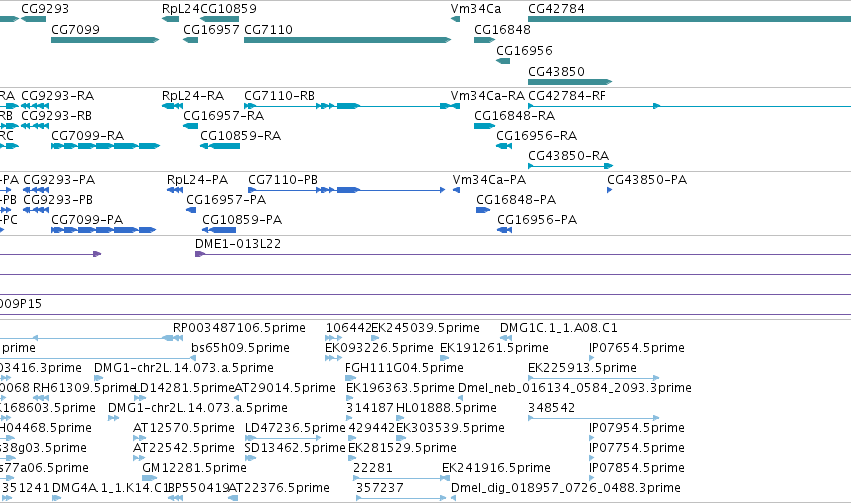Click the CG16957-RA transcript label
This screenshot has width=851, height=503.
[x=224, y=116]
